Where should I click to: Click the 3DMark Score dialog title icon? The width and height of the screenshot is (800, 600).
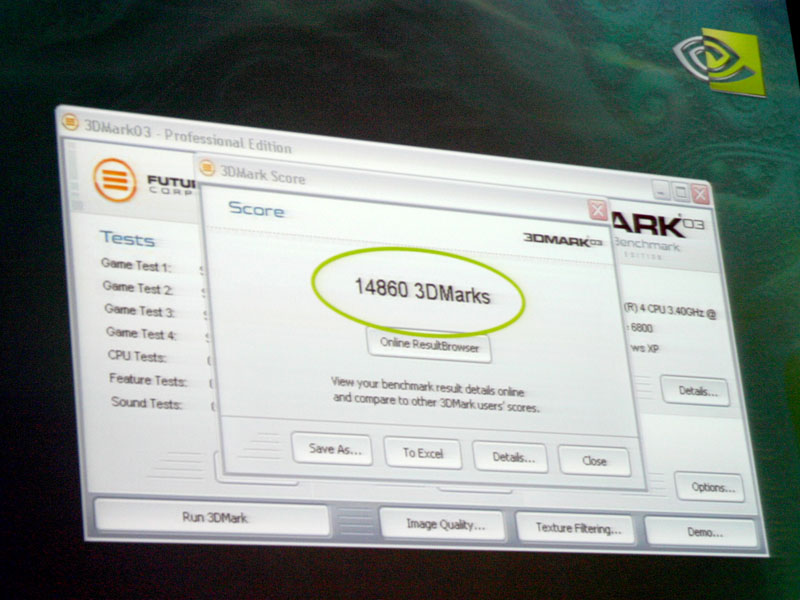tap(207, 169)
